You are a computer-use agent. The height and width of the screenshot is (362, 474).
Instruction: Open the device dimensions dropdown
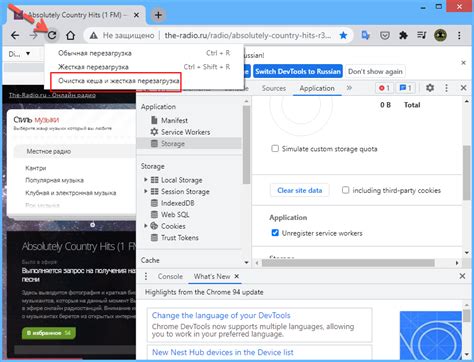pyautogui.click(x=19, y=54)
